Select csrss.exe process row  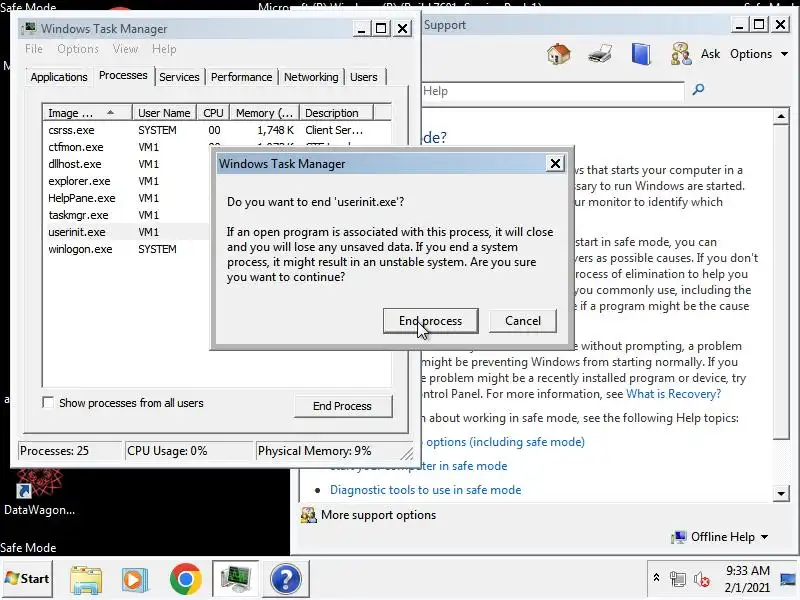point(217,130)
